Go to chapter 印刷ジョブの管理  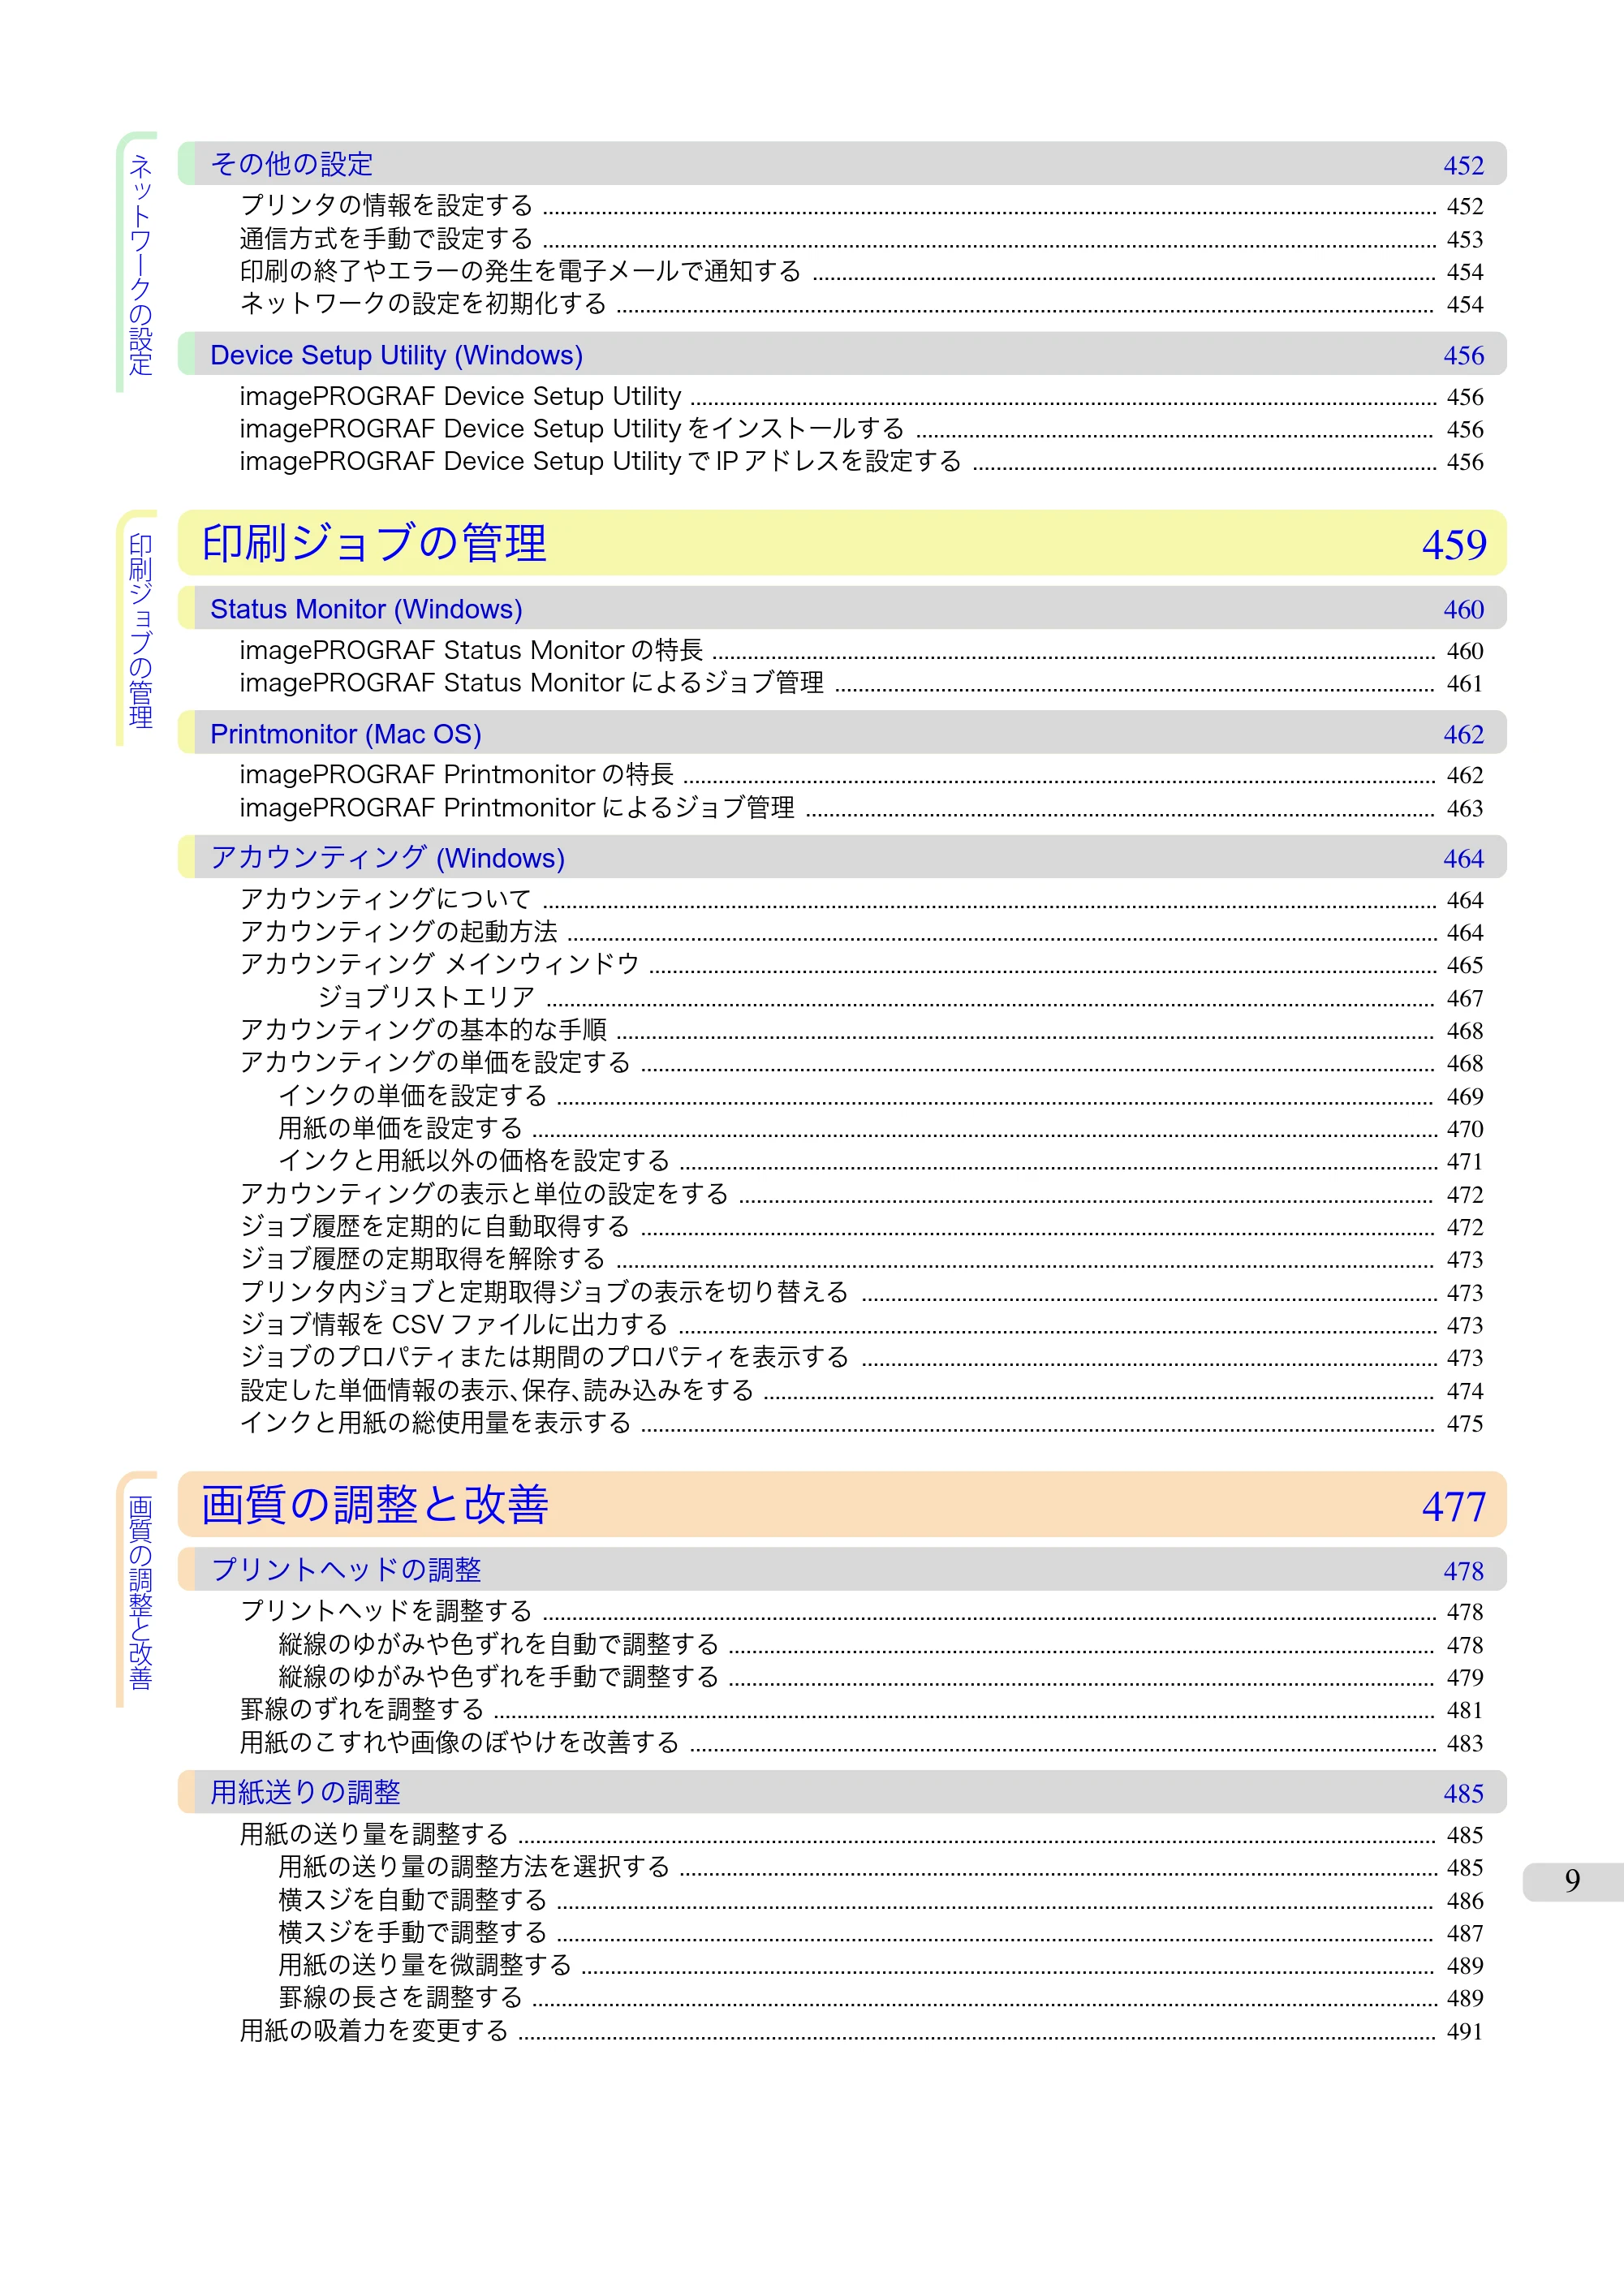(842, 543)
